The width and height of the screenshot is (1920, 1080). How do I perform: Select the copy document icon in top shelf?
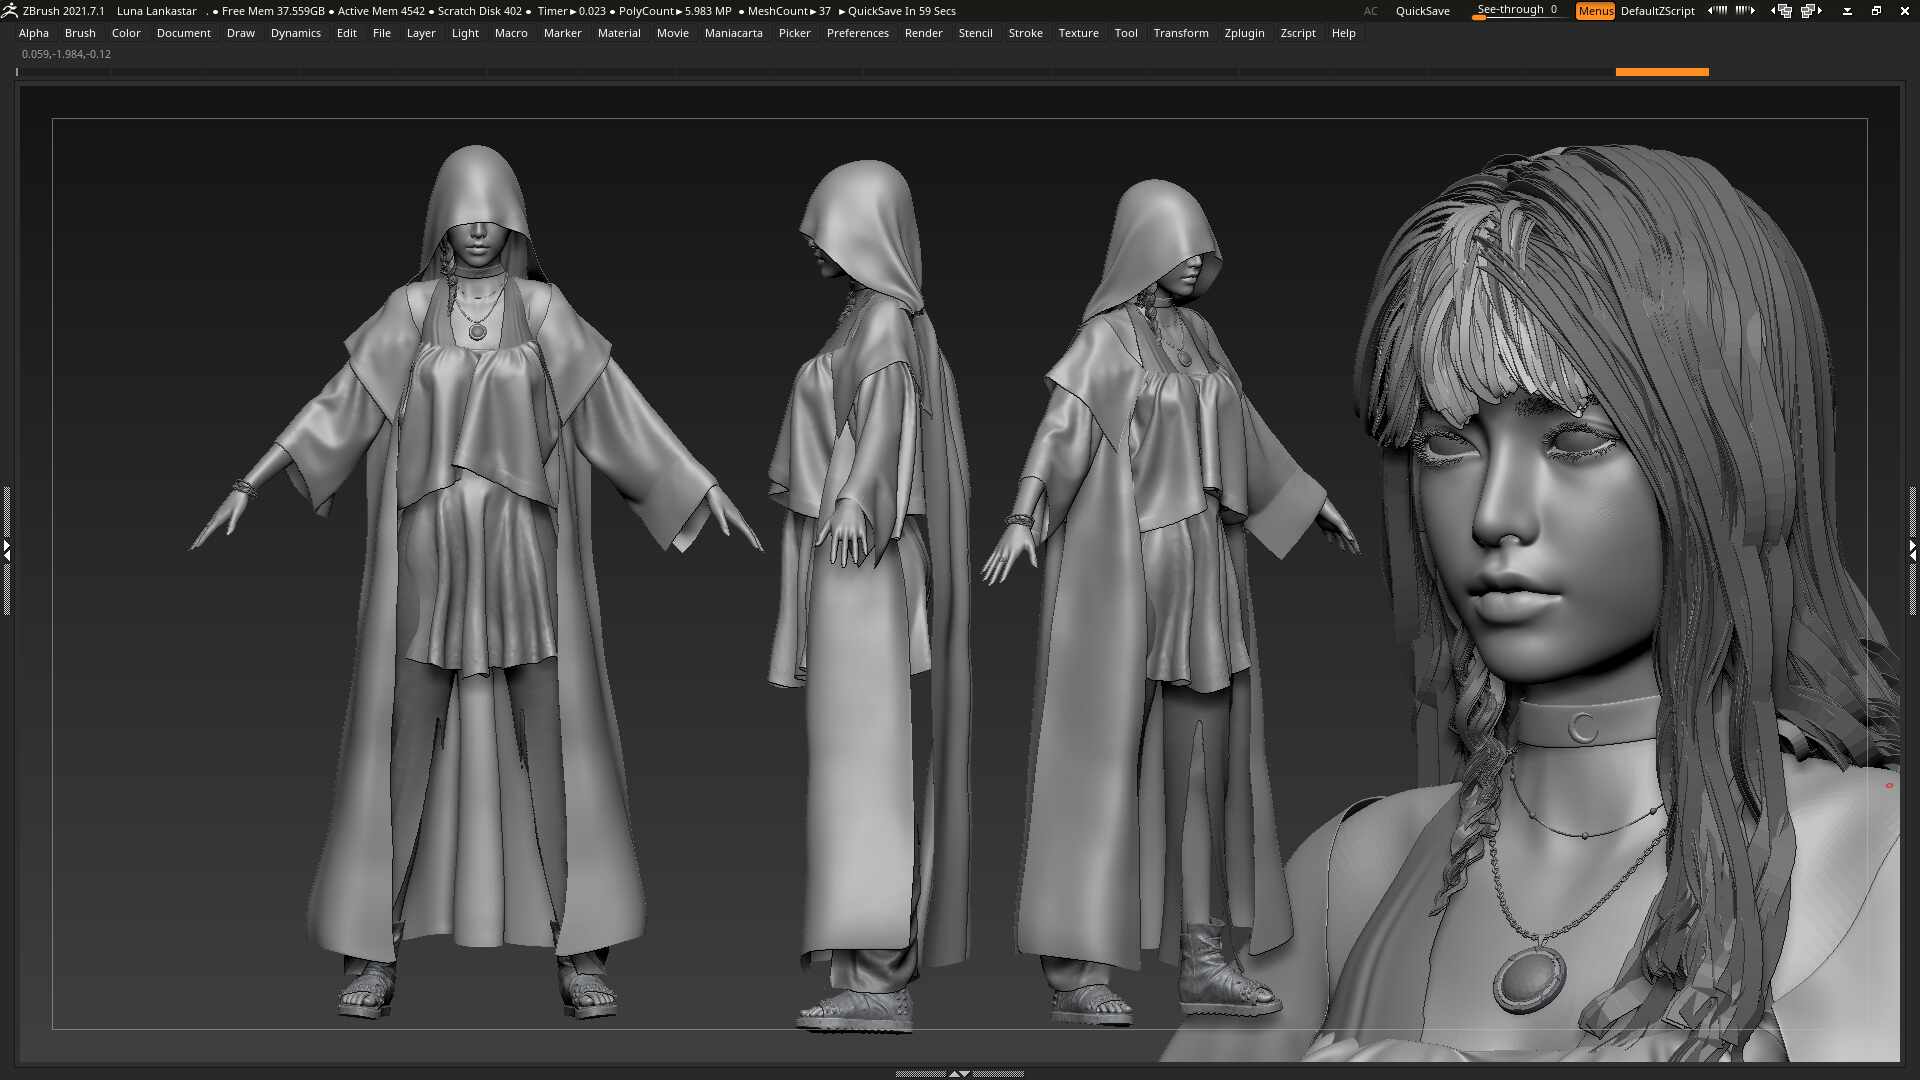point(1785,11)
